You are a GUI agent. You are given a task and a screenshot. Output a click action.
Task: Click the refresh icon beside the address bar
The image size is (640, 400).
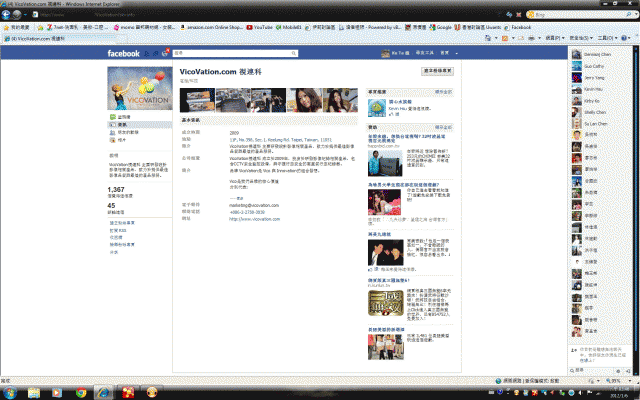pos(509,15)
